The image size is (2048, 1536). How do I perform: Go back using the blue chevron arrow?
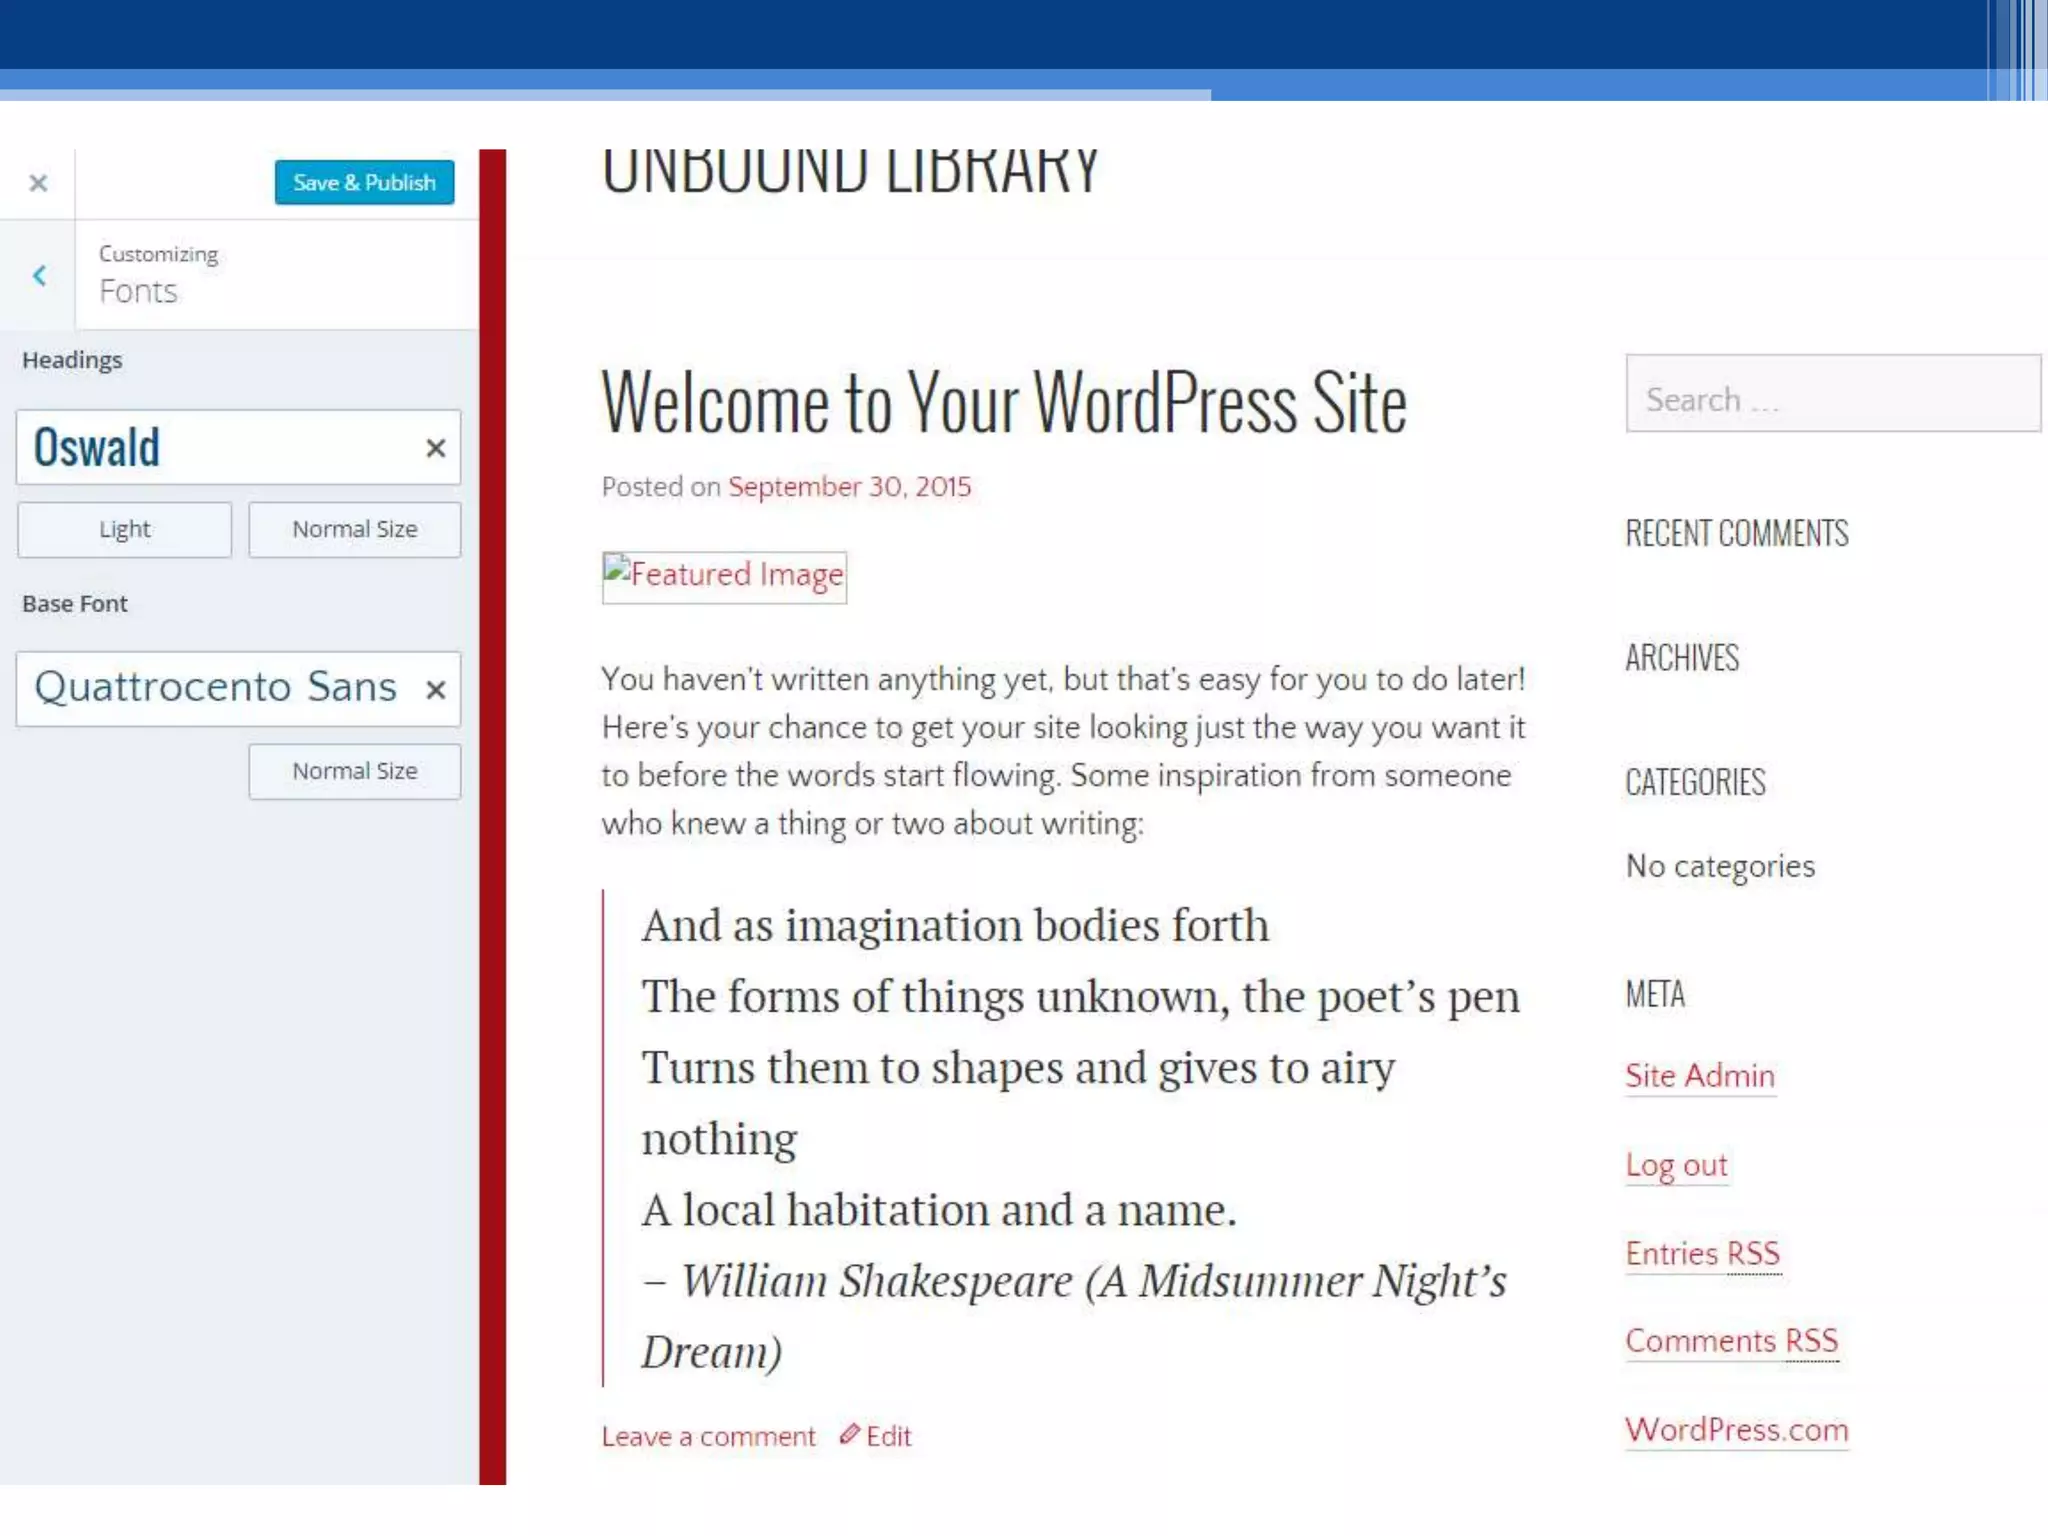39,275
